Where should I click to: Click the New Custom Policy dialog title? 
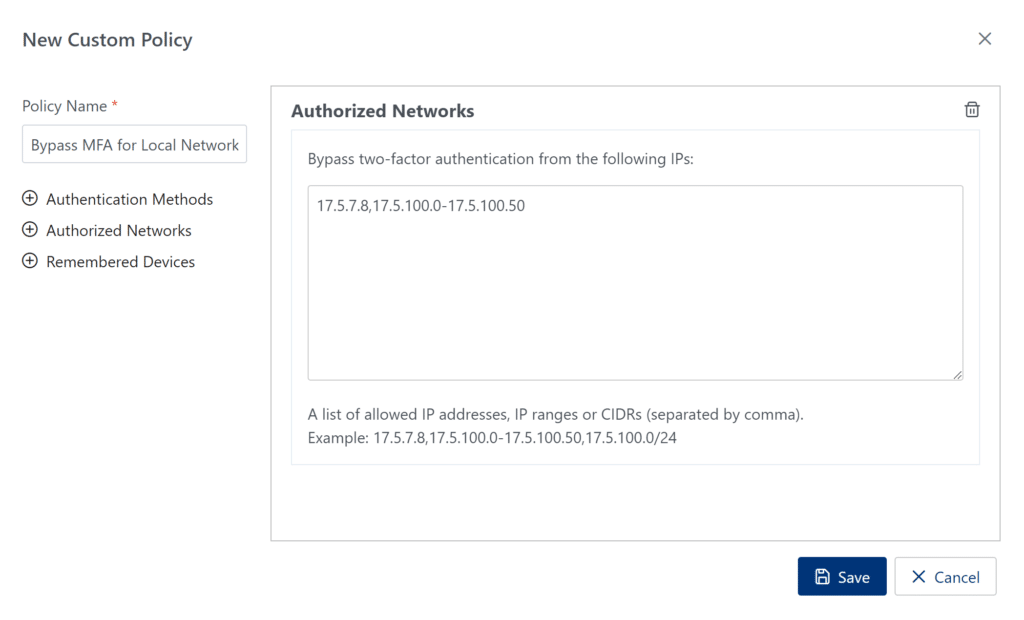[x=107, y=40]
